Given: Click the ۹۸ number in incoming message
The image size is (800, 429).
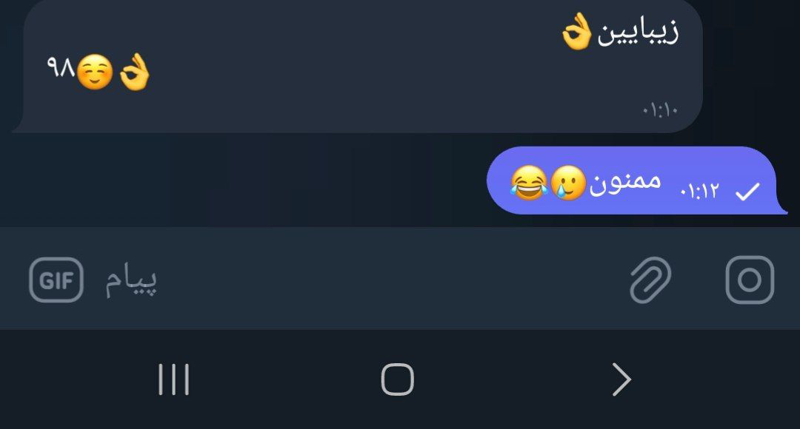Looking at the screenshot, I should coord(60,70).
